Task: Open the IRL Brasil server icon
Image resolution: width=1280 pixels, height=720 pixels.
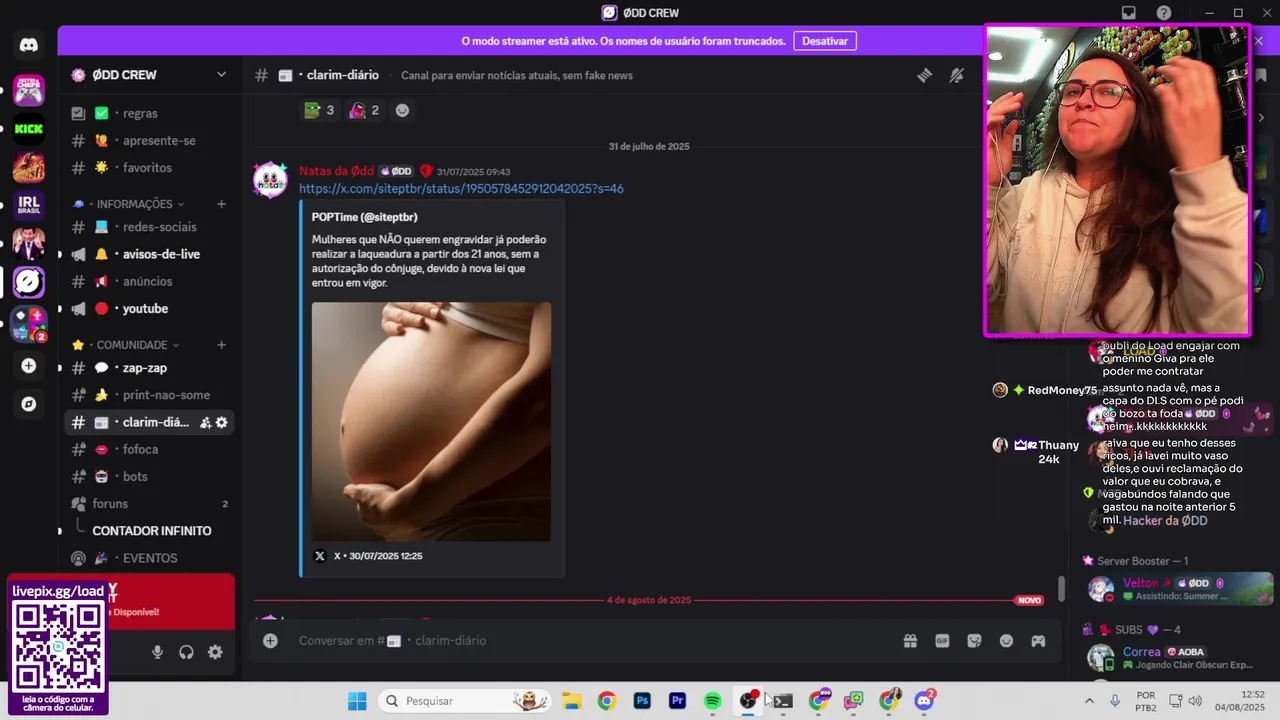Action: 28,205
